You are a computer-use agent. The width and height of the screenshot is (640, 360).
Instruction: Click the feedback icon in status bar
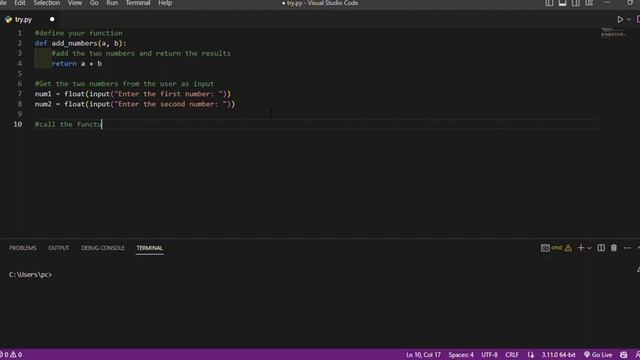tap(623, 355)
